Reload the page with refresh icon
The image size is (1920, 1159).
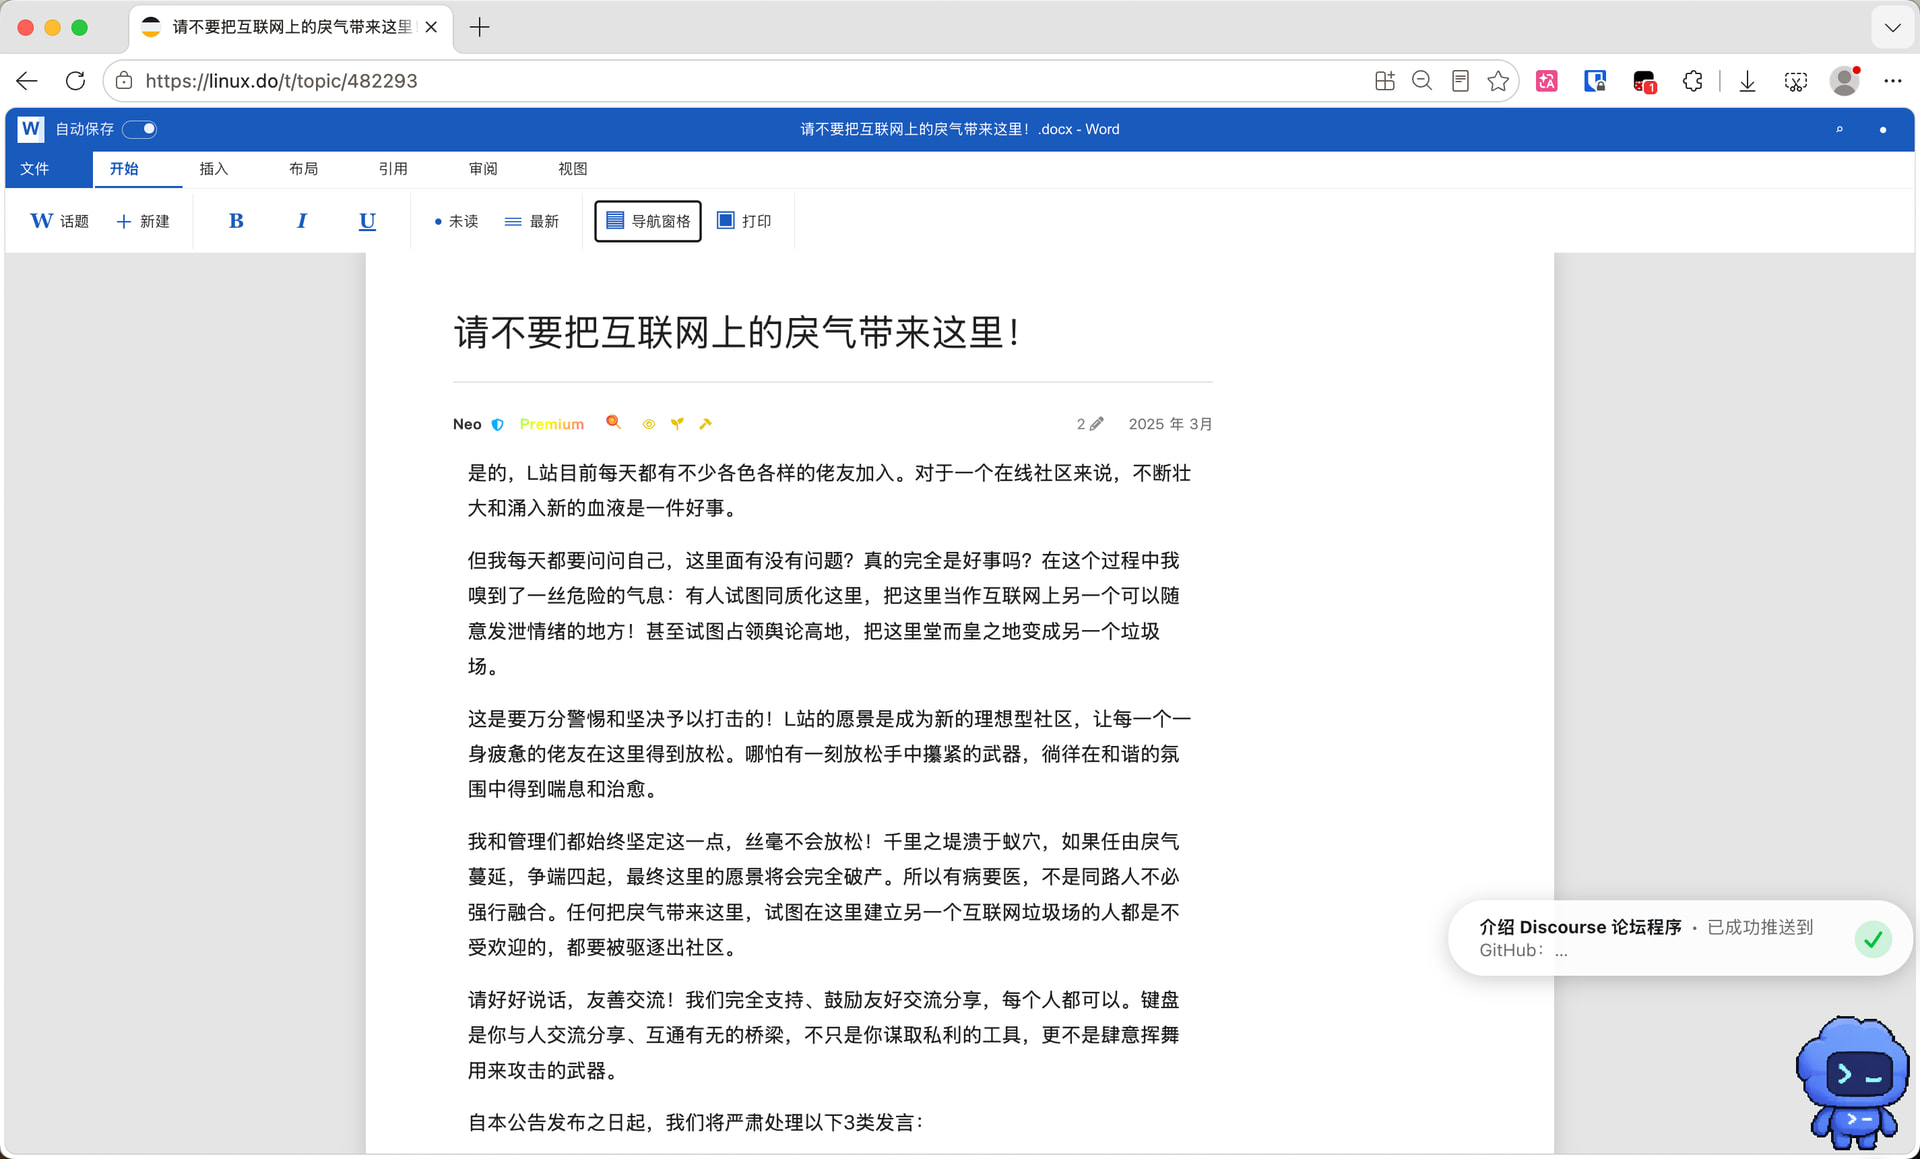(x=75, y=81)
